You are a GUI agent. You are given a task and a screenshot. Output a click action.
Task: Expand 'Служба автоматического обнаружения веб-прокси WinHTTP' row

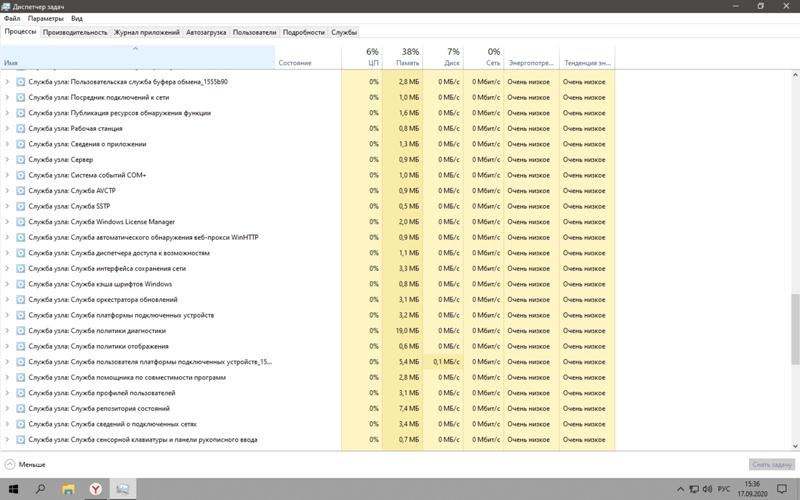[7, 237]
